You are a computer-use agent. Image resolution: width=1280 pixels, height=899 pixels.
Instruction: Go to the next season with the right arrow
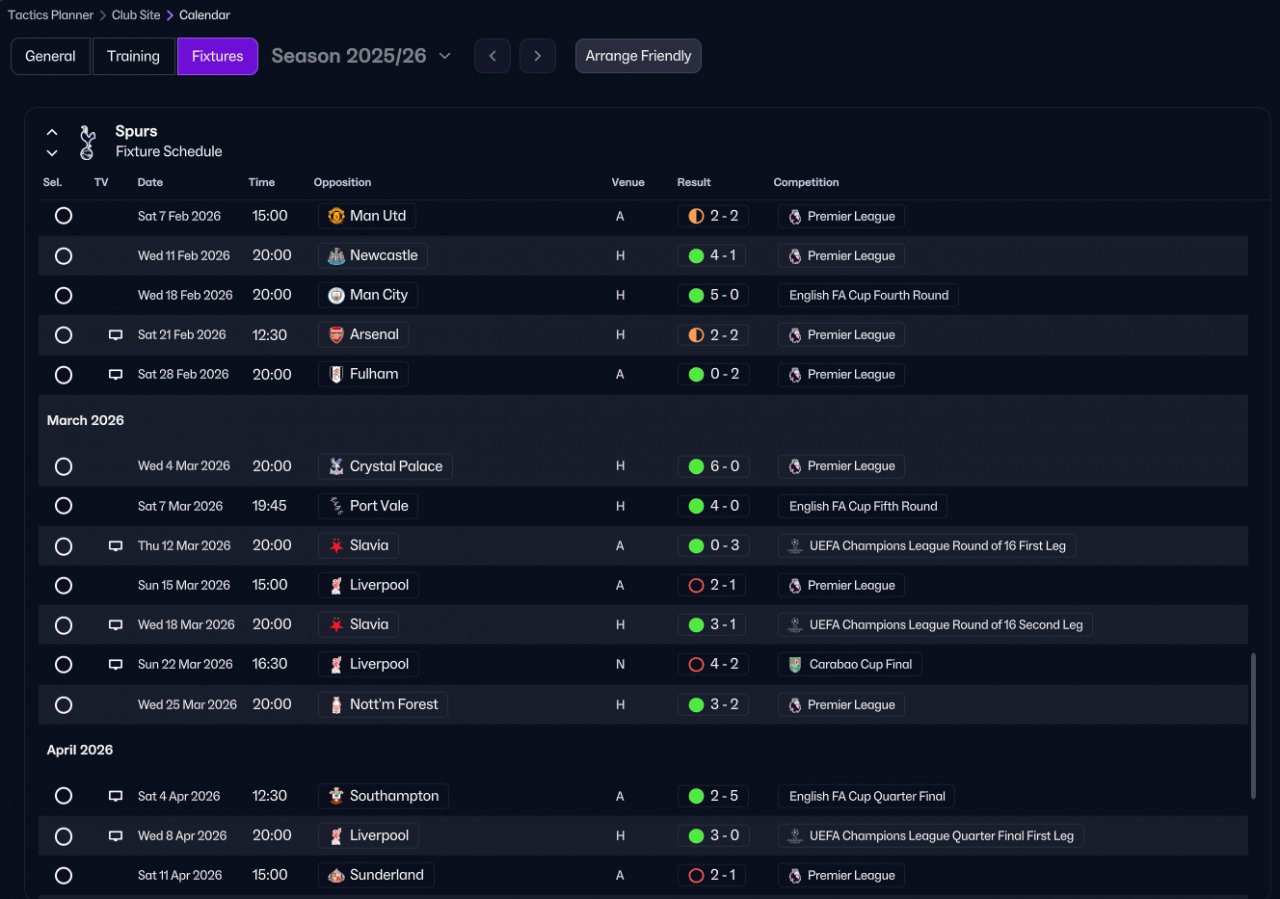537,56
